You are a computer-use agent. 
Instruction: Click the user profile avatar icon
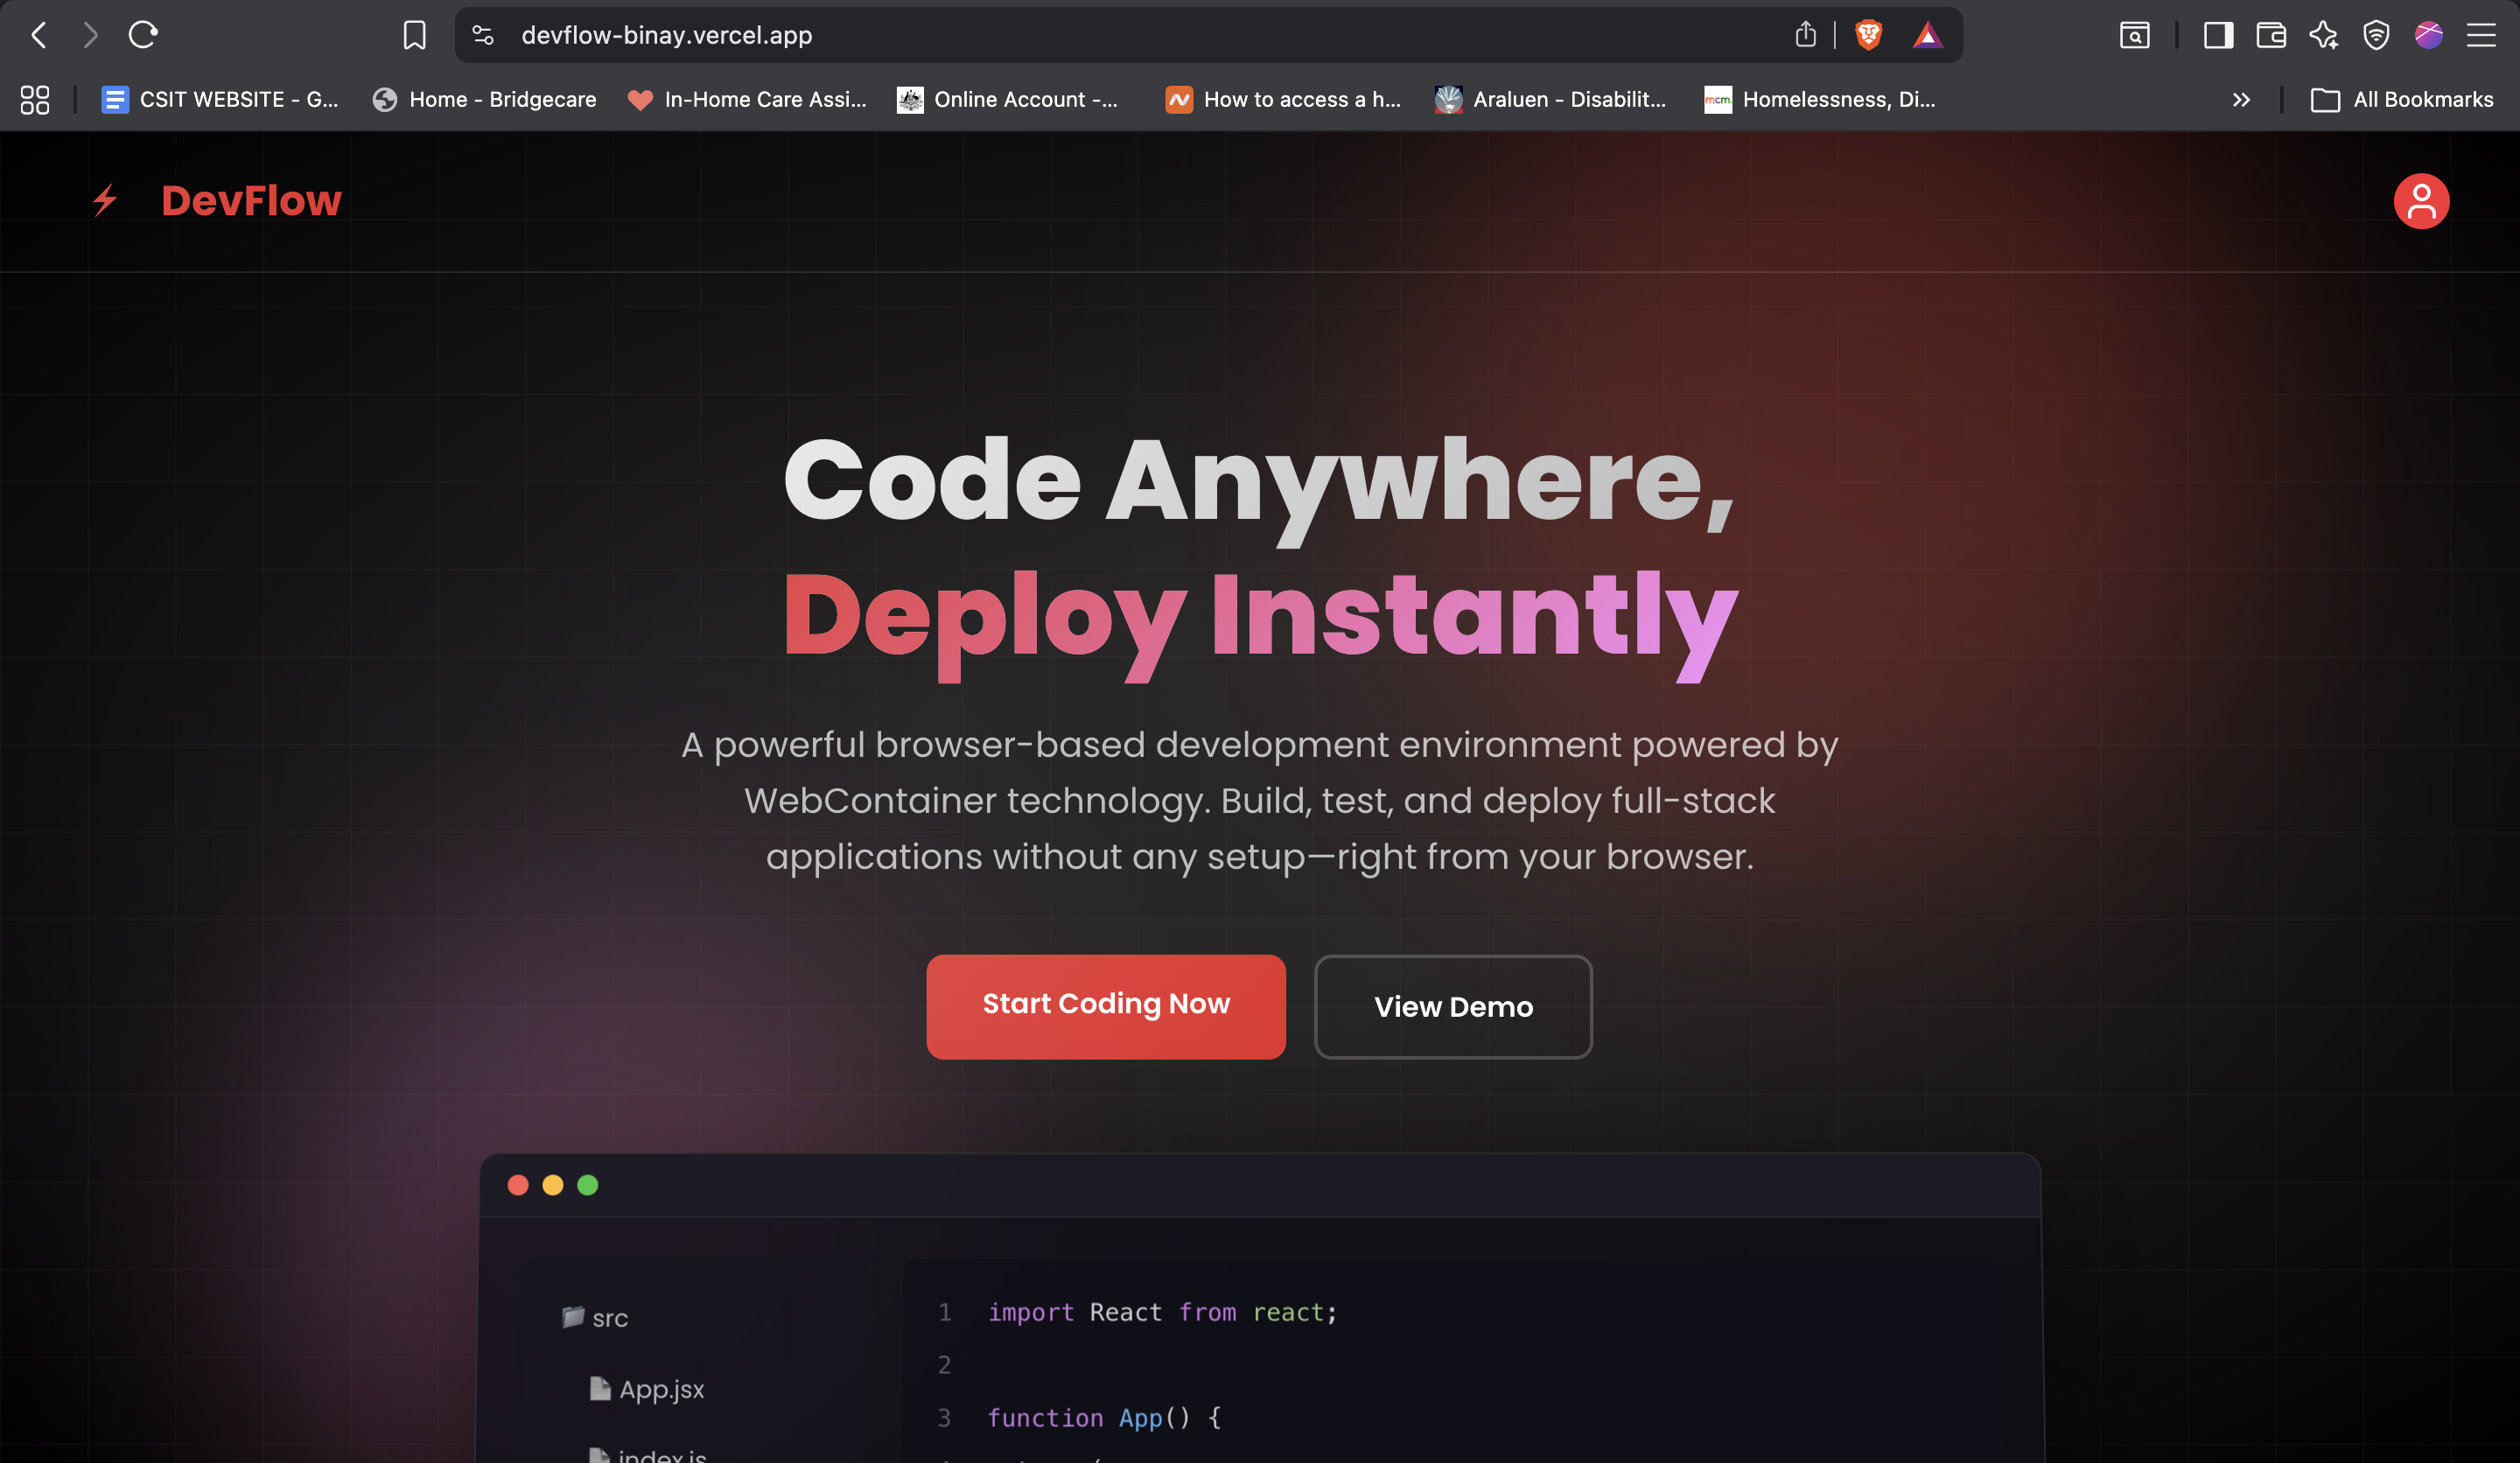2420,201
